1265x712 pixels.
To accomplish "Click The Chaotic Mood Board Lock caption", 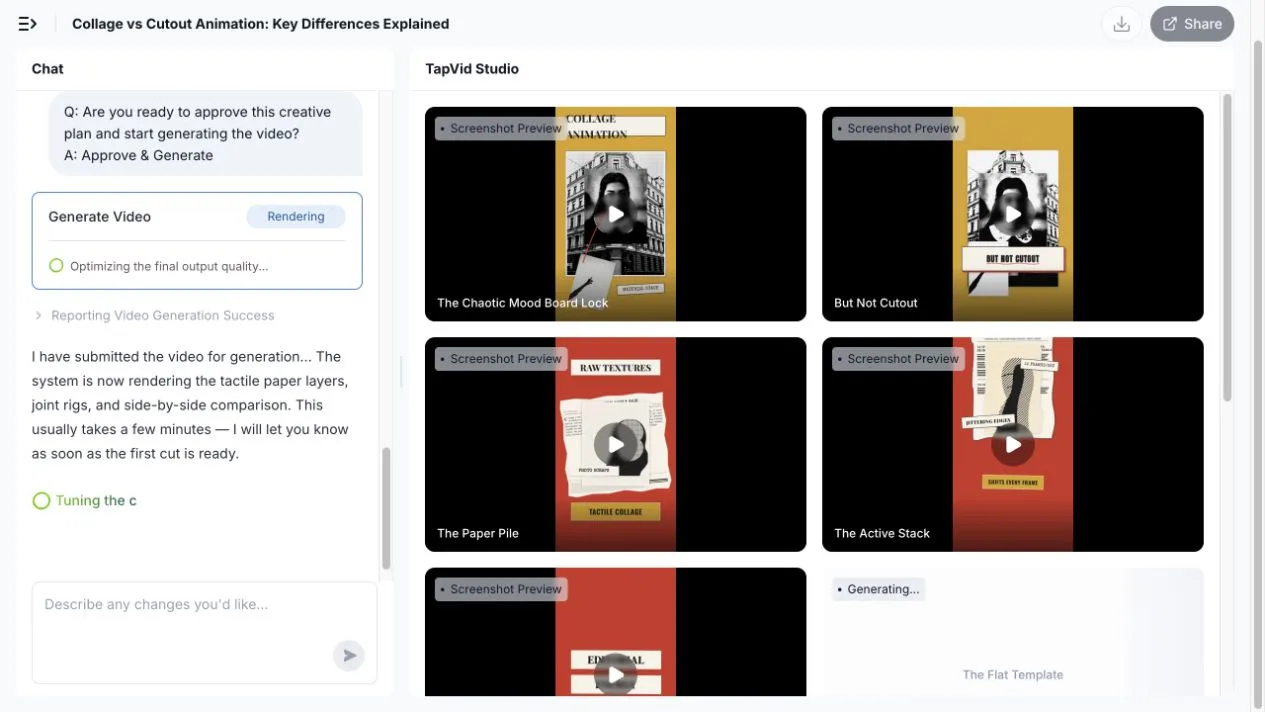I will pos(523,303).
